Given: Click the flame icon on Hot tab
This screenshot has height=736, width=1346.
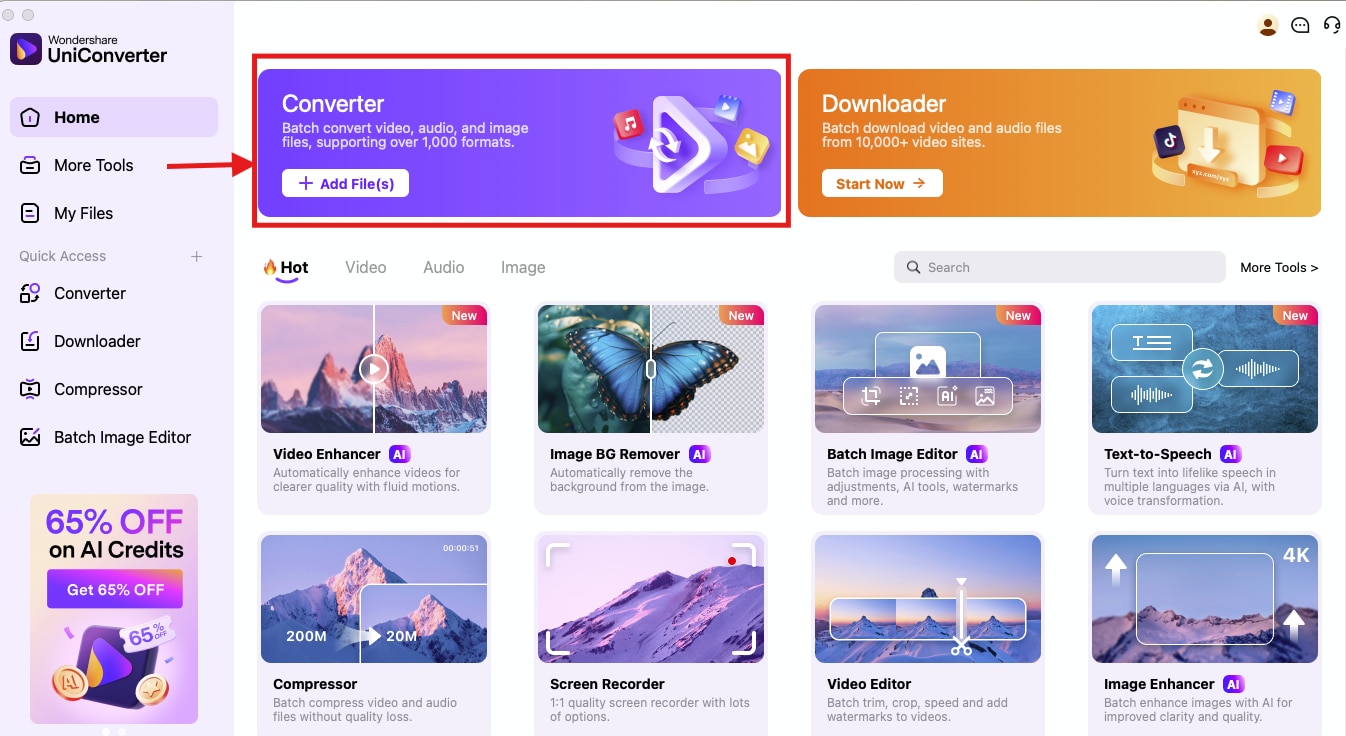Looking at the screenshot, I should (x=270, y=267).
